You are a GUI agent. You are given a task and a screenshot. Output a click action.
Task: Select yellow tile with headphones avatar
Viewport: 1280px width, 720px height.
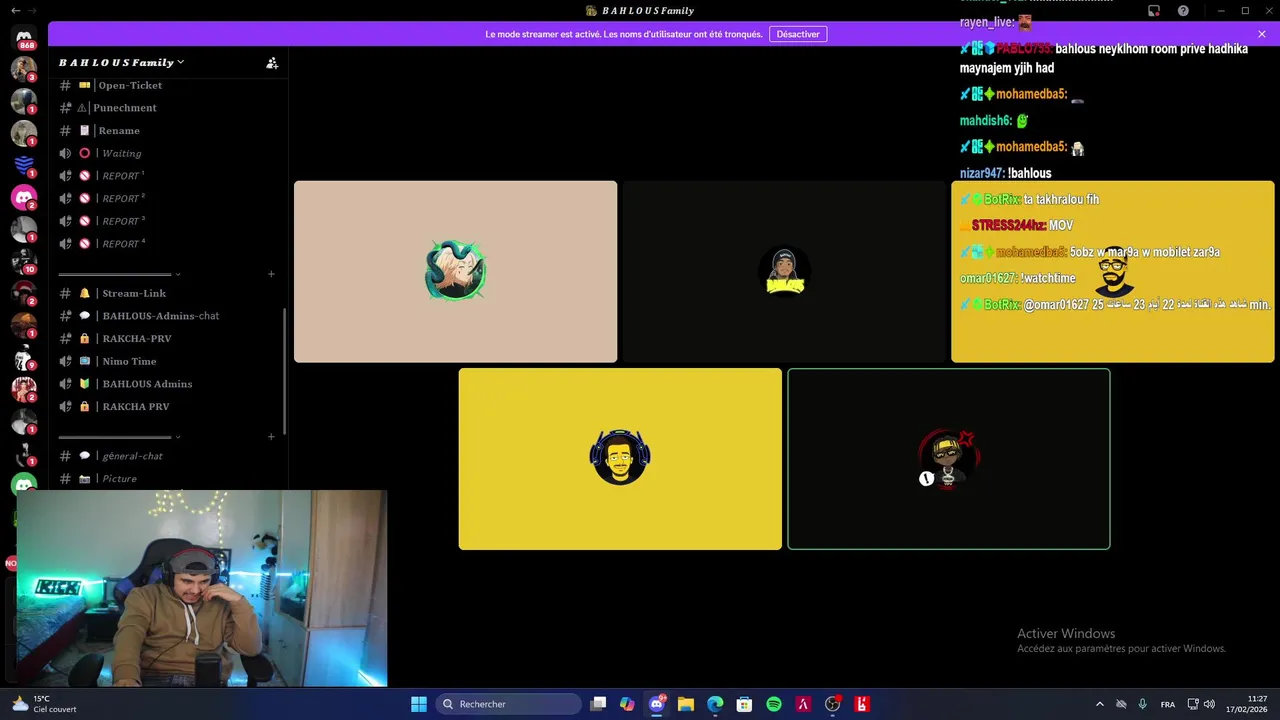(620, 459)
